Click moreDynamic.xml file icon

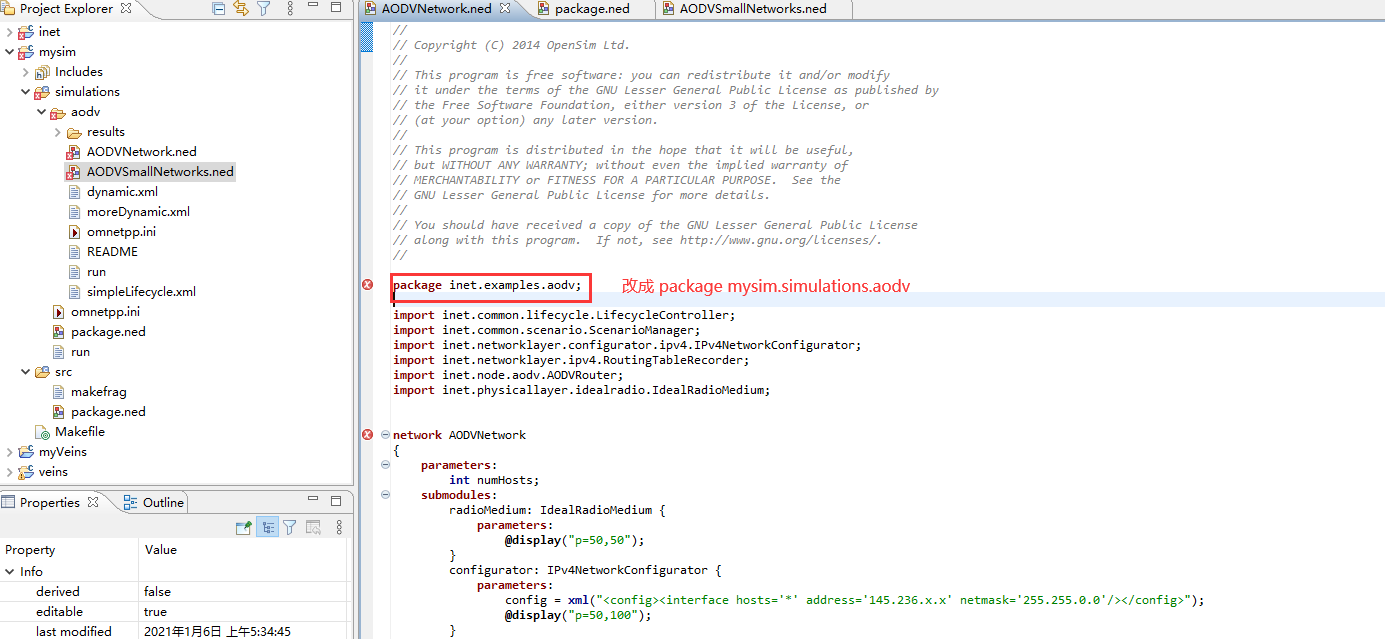coord(75,212)
